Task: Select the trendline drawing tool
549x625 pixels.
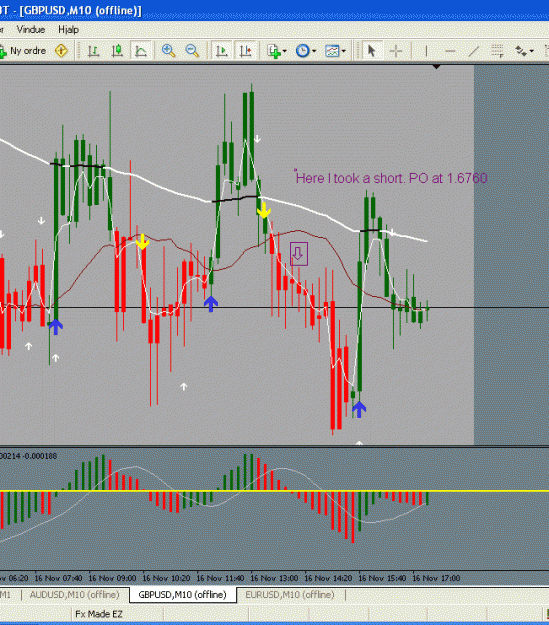Action: [x=474, y=51]
